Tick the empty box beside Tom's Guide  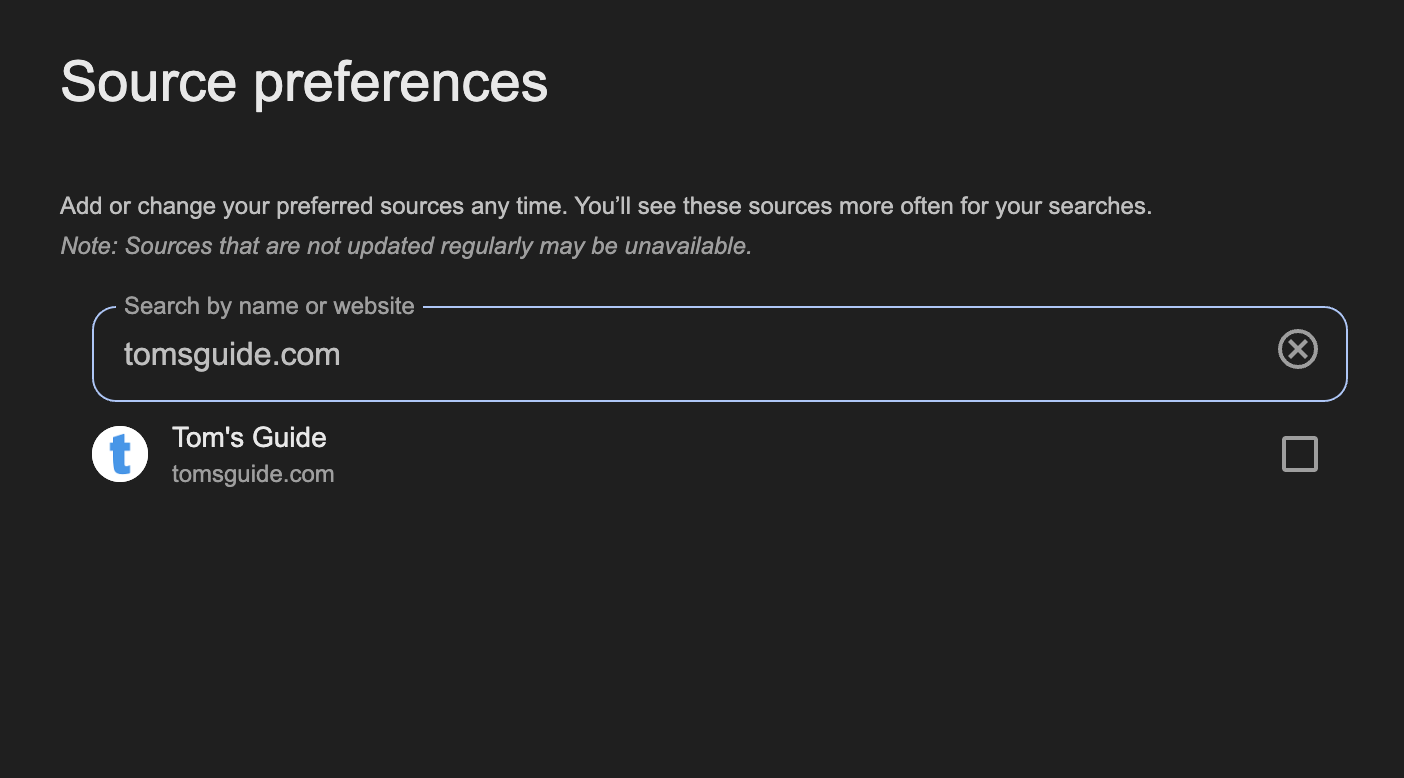click(1299, 454)
